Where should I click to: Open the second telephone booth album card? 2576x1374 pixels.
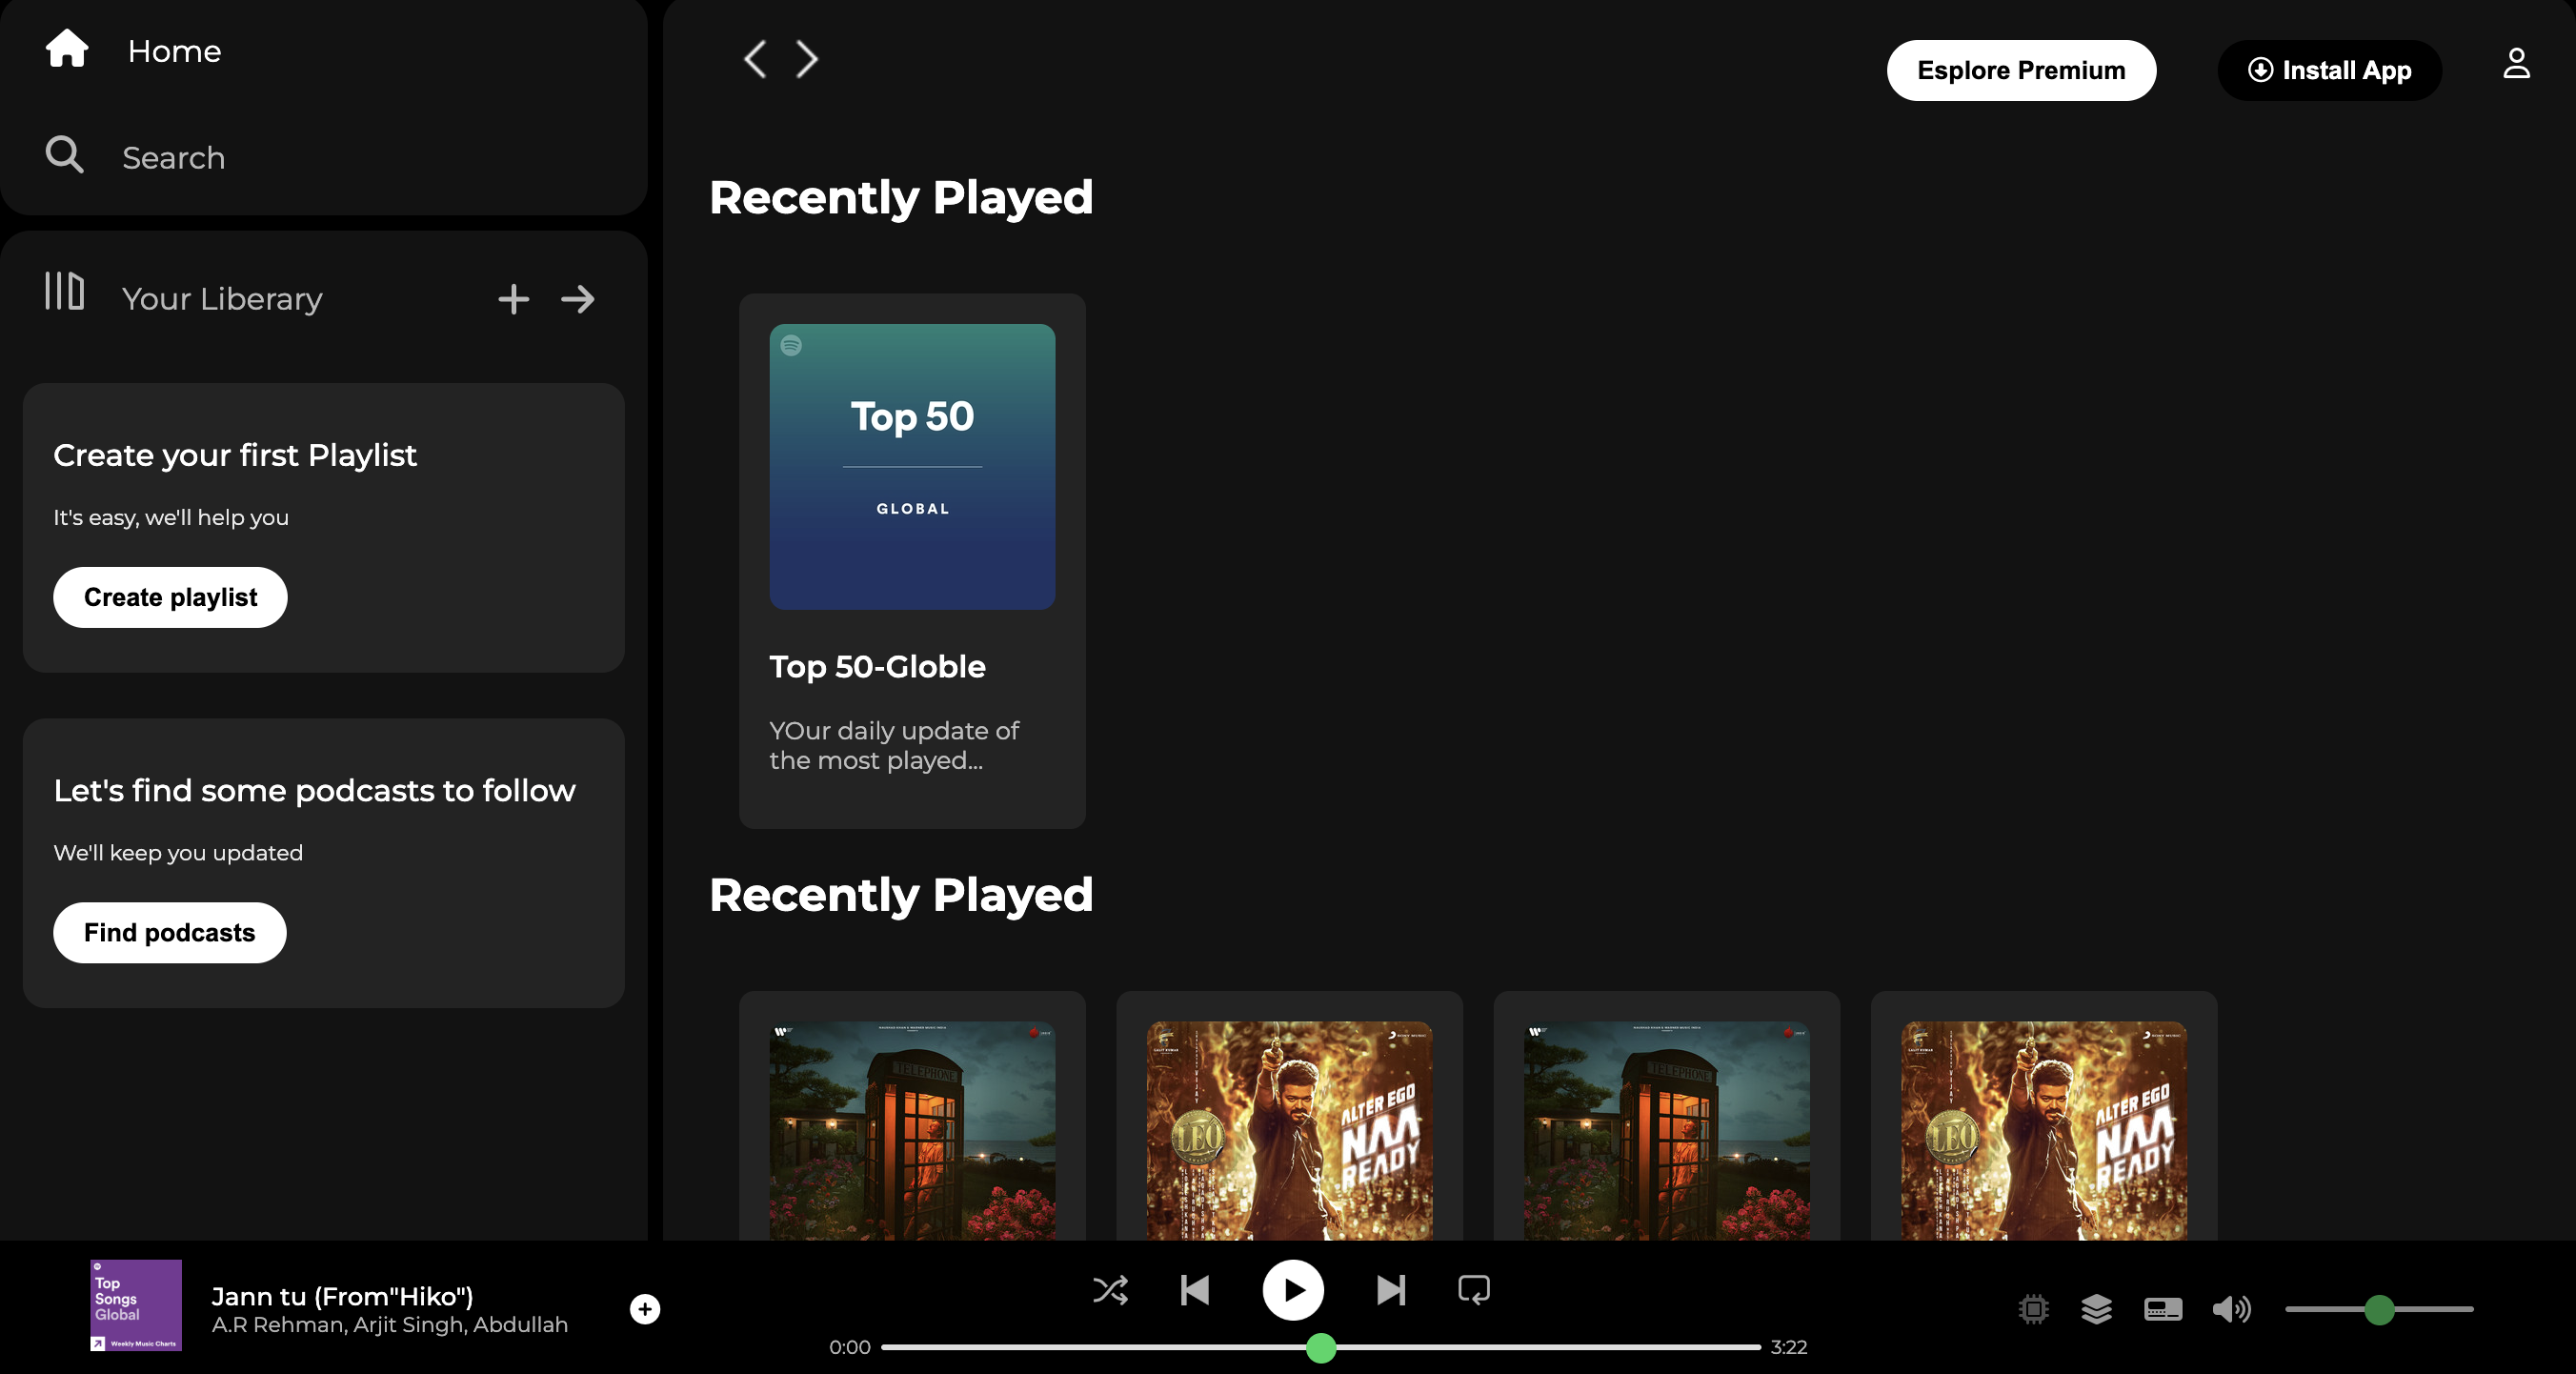coord(1666,1116)
